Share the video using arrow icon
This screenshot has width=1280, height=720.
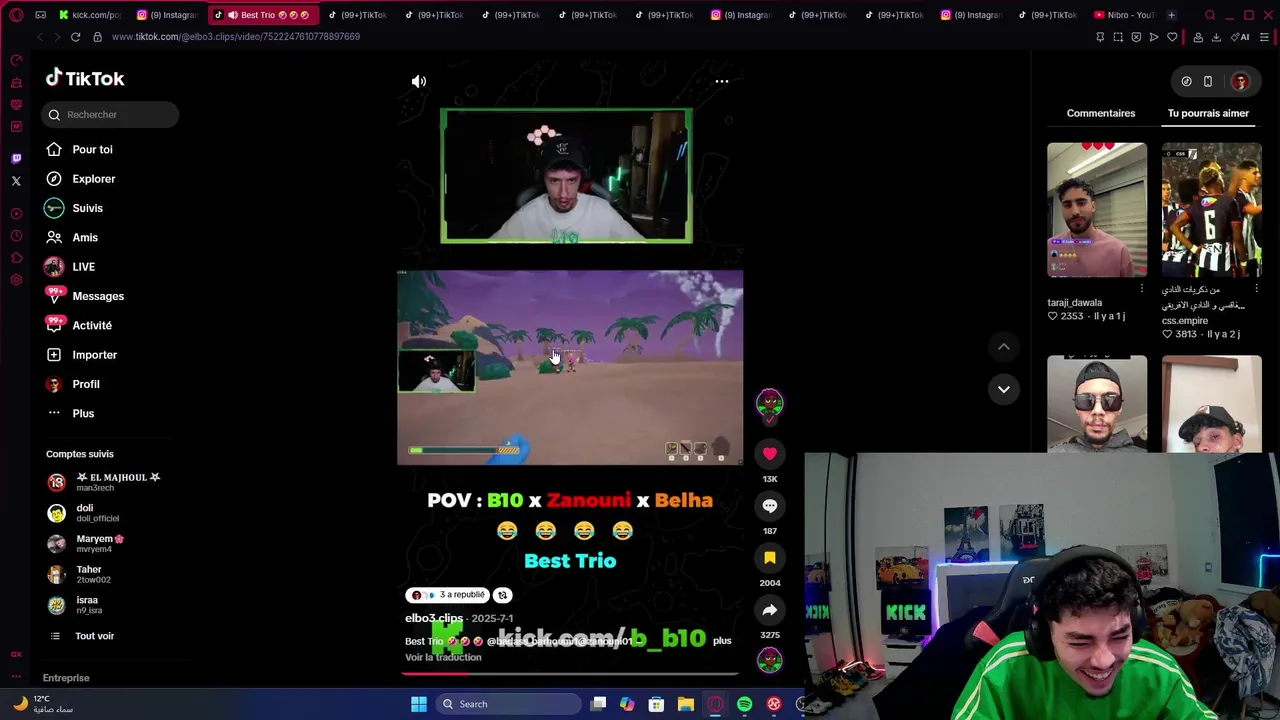(770, 610)
